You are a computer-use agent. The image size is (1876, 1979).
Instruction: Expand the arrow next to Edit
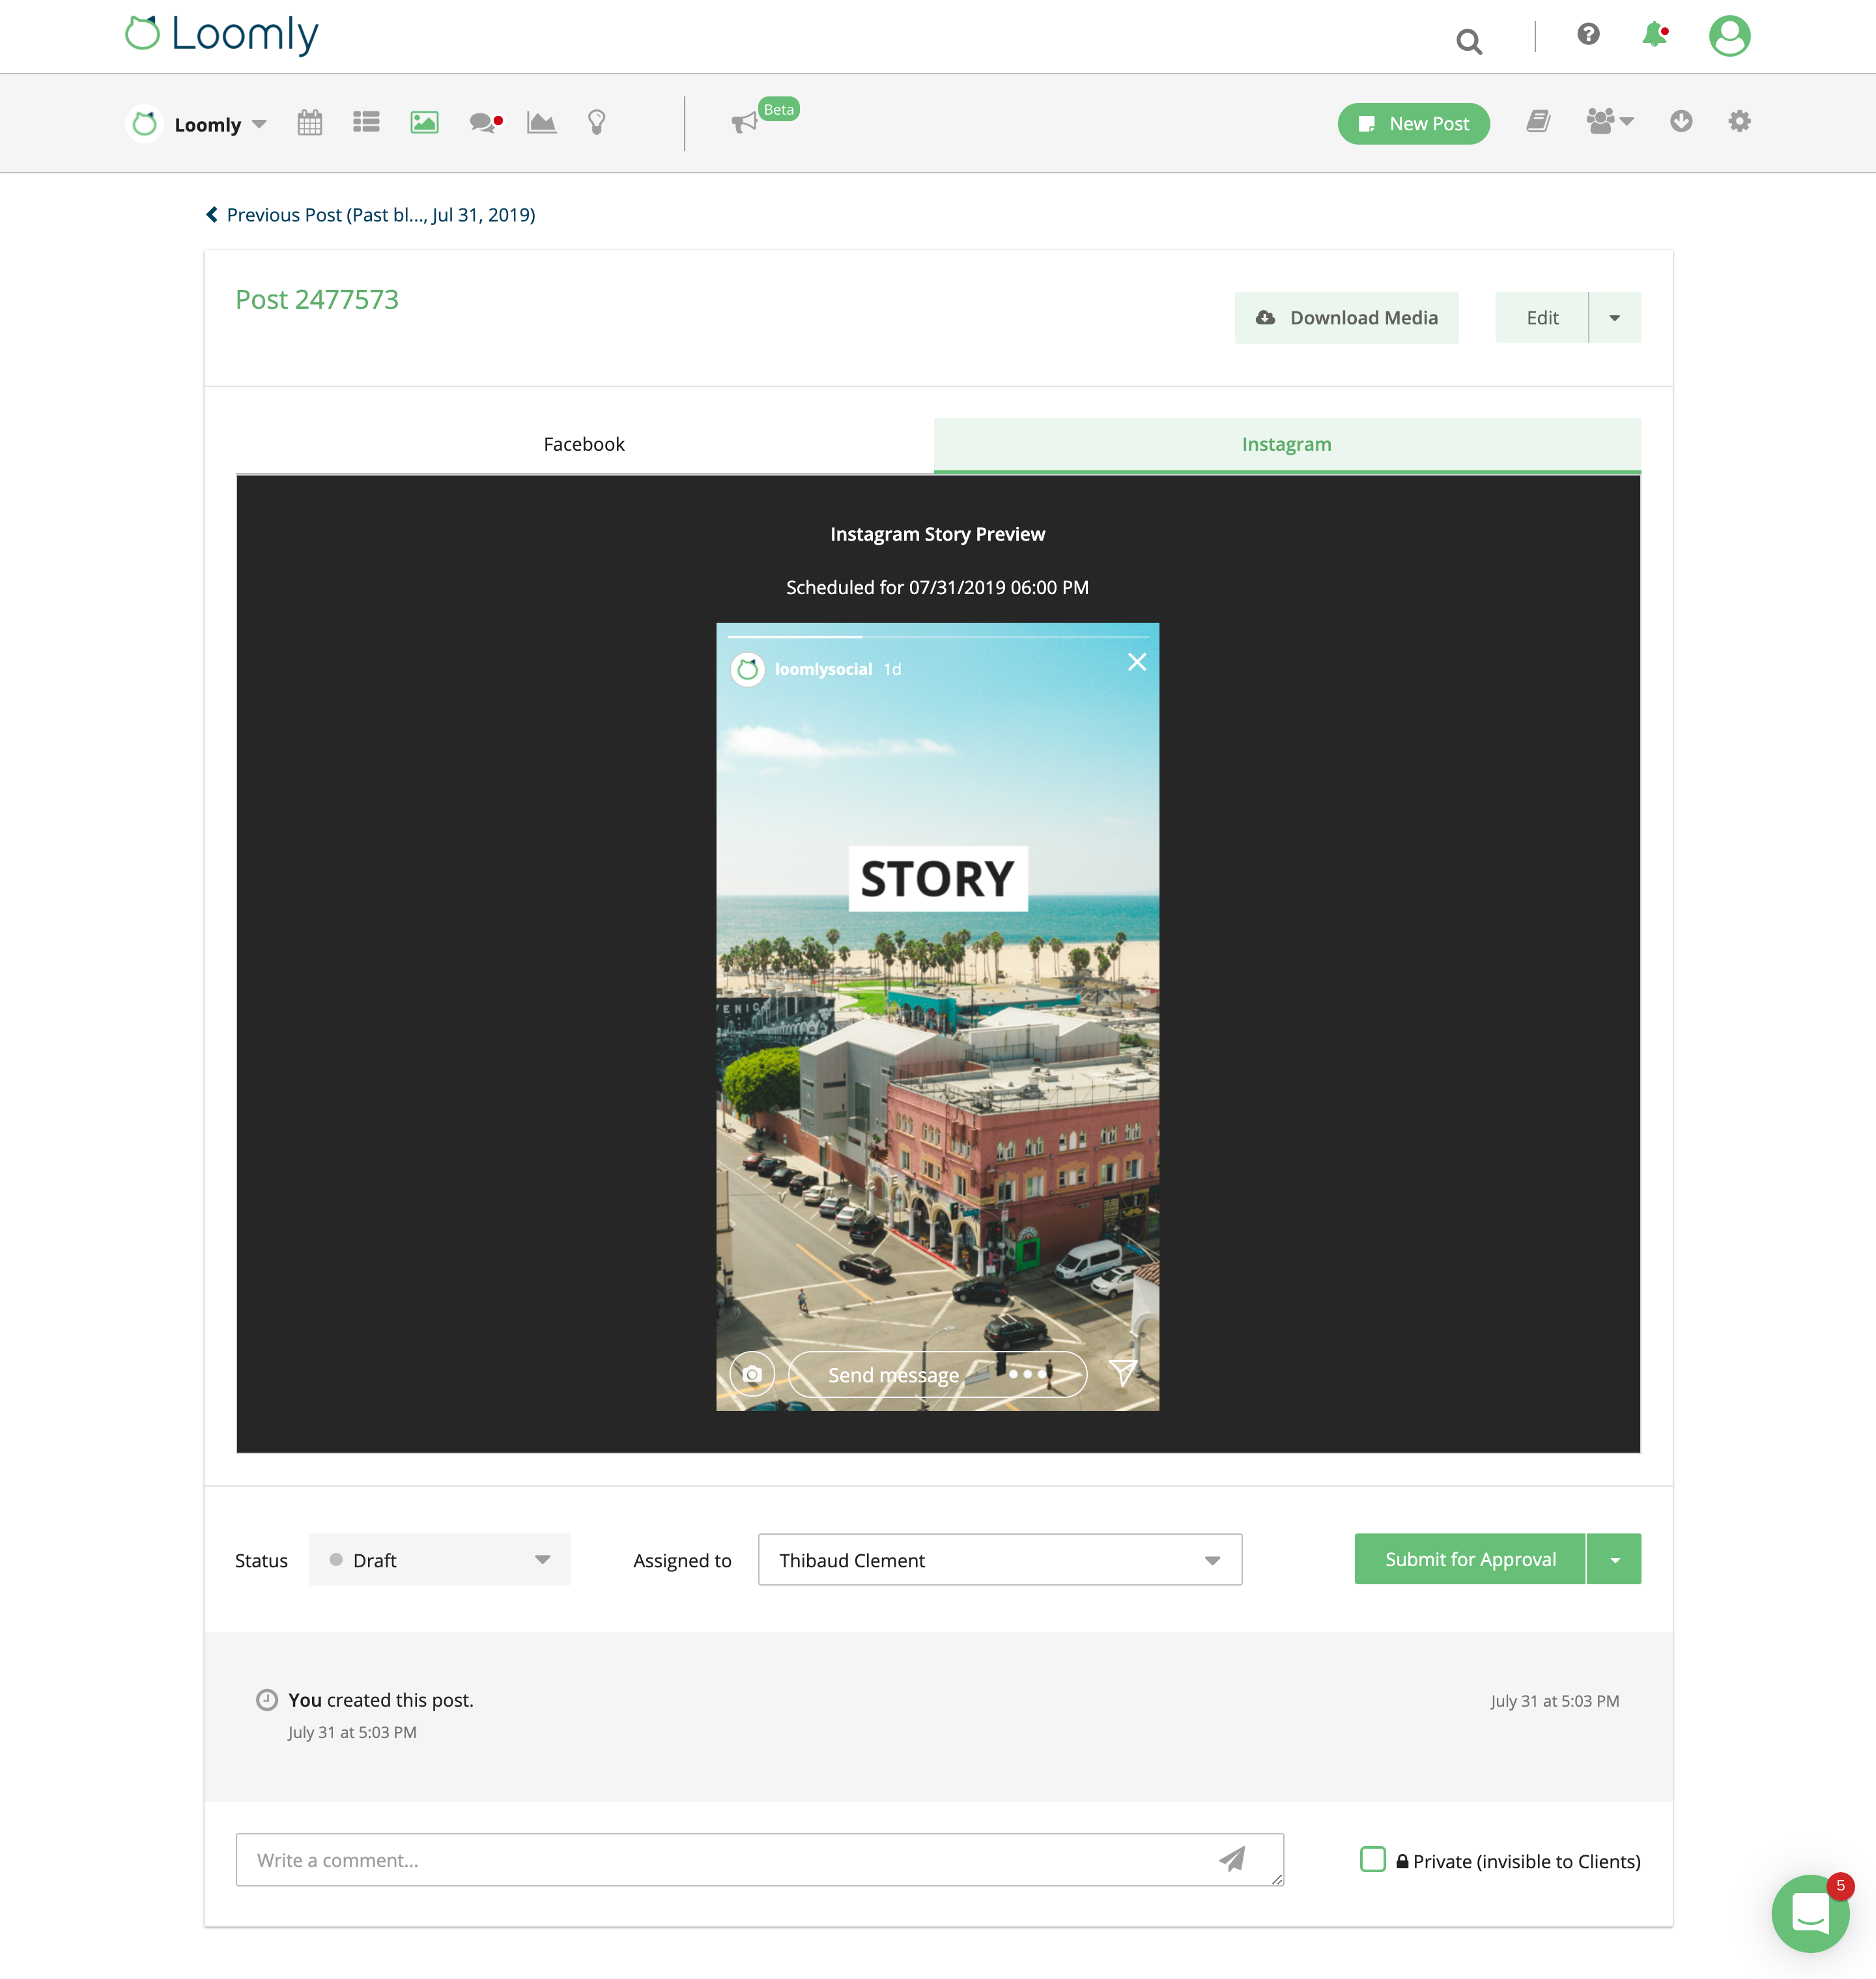[1614, 318]
